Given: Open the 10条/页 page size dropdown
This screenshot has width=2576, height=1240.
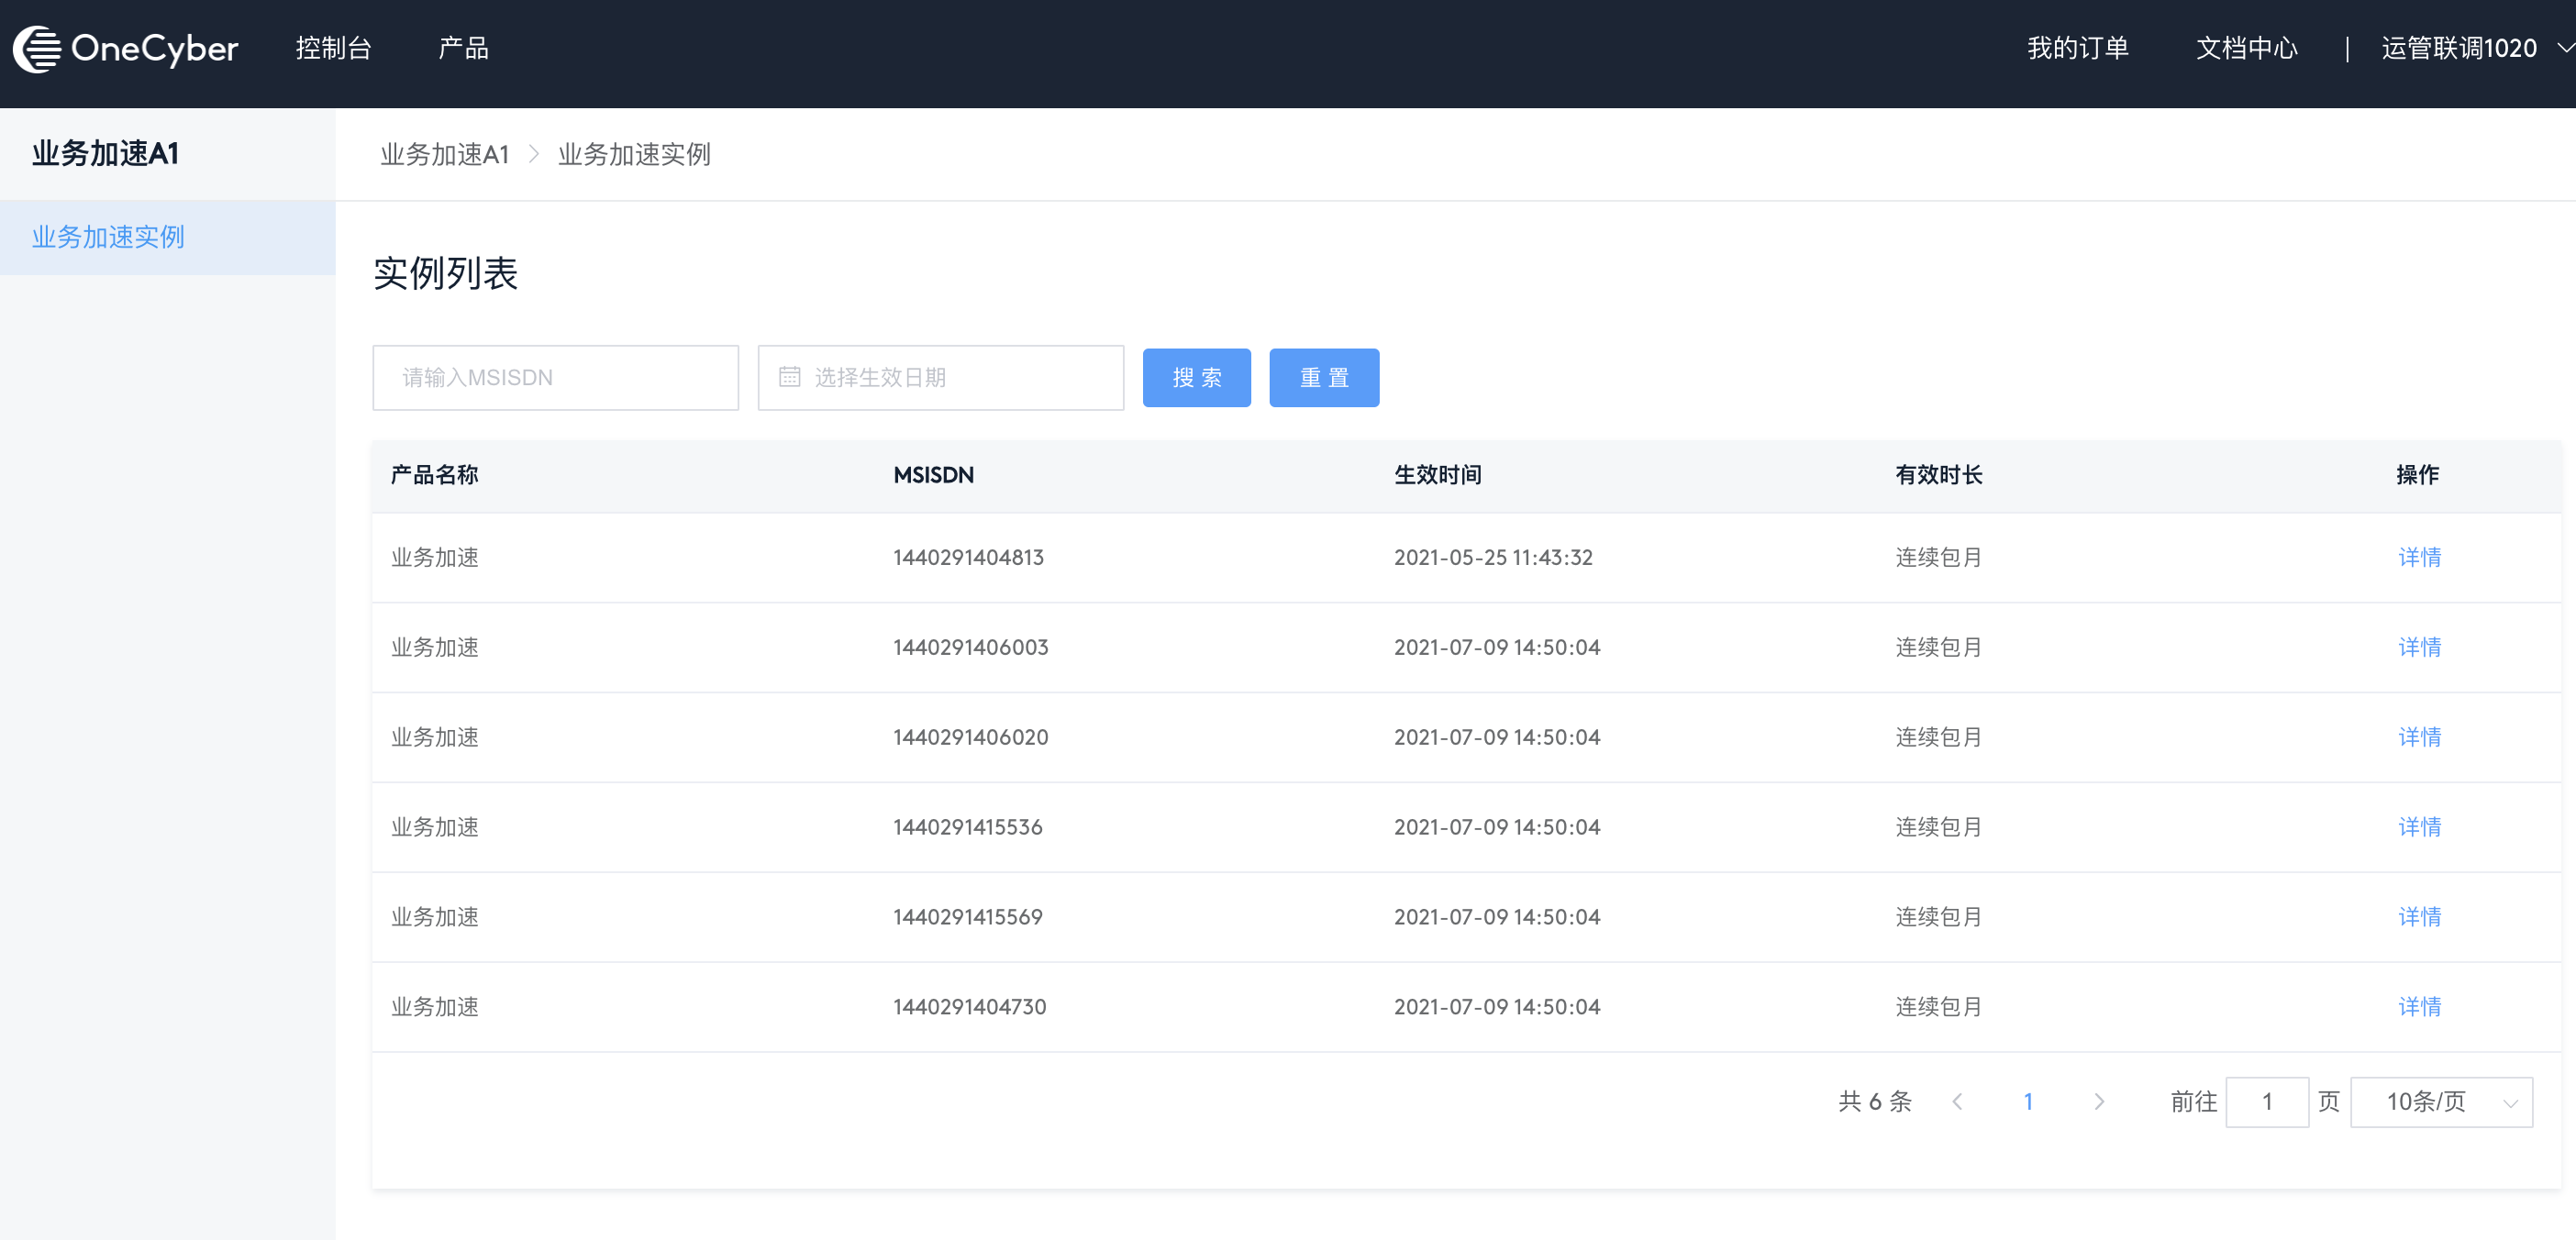Looking at the screenshot, I should pos(2440,1102).
